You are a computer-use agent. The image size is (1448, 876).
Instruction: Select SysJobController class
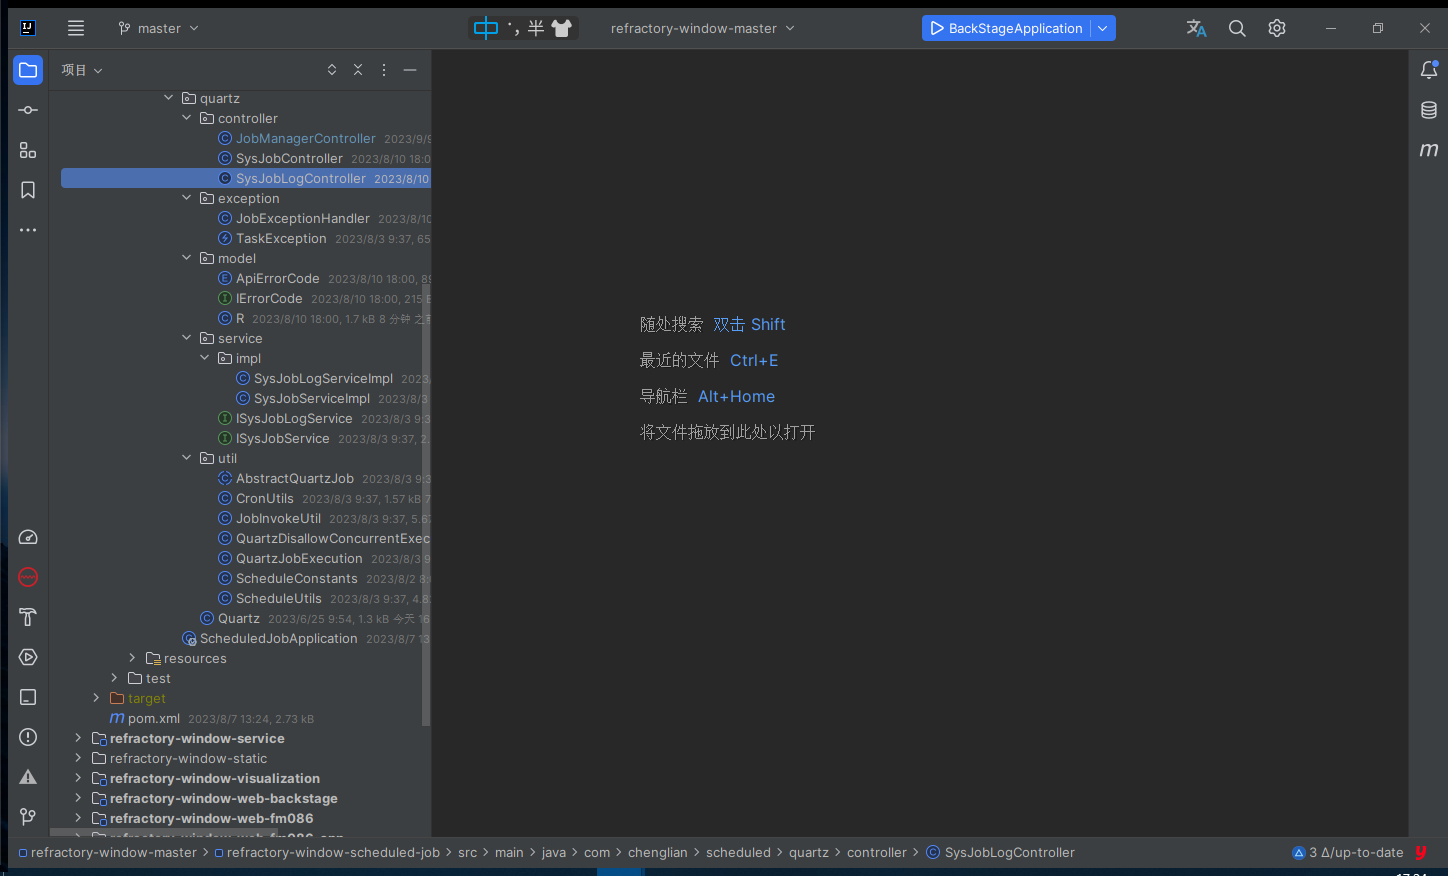point(289,158)
